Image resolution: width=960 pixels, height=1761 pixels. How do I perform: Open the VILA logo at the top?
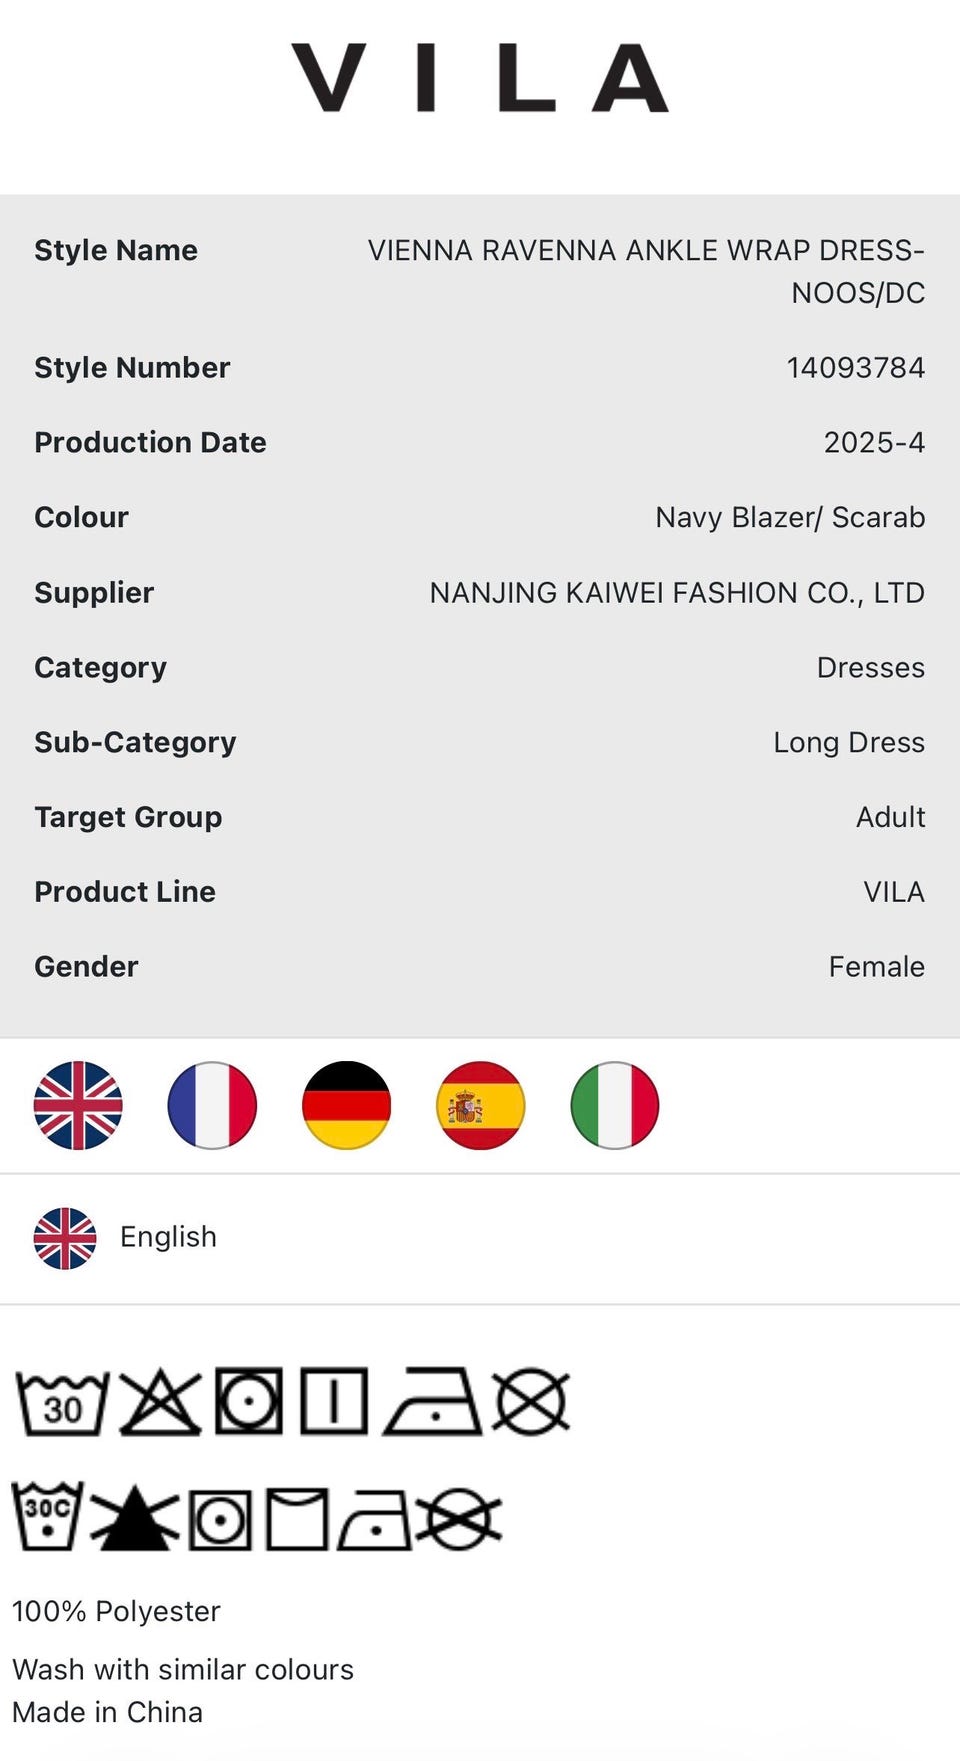tap(480, 77)
